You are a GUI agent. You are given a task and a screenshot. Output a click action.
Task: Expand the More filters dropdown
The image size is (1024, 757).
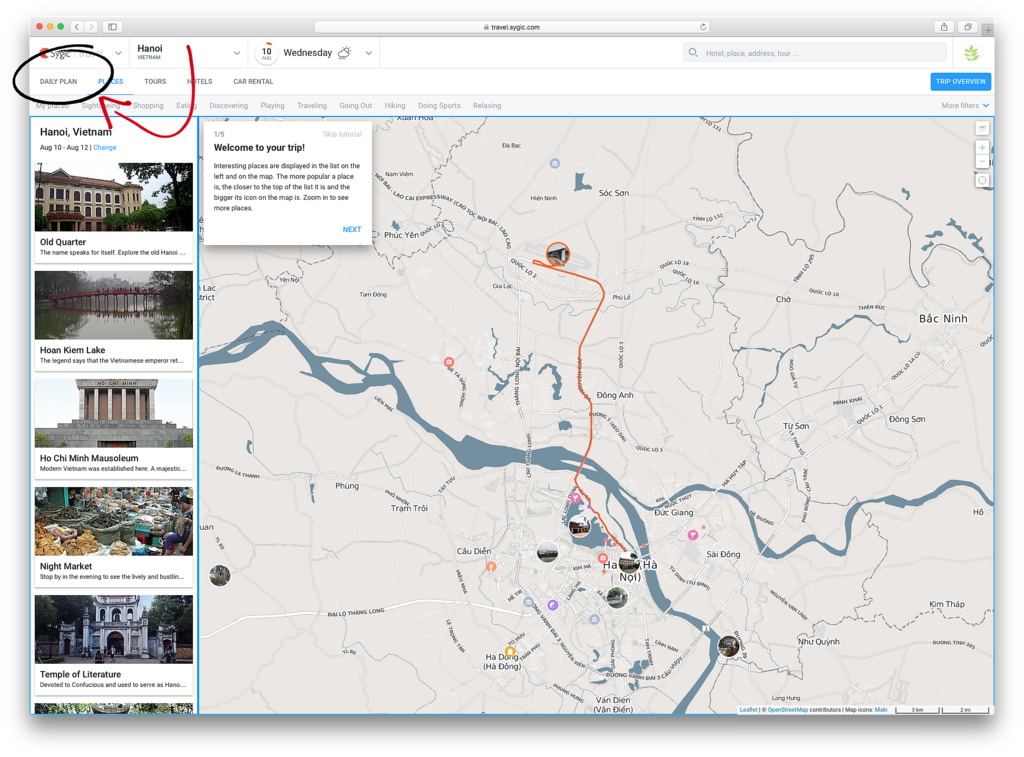(965, 105)
